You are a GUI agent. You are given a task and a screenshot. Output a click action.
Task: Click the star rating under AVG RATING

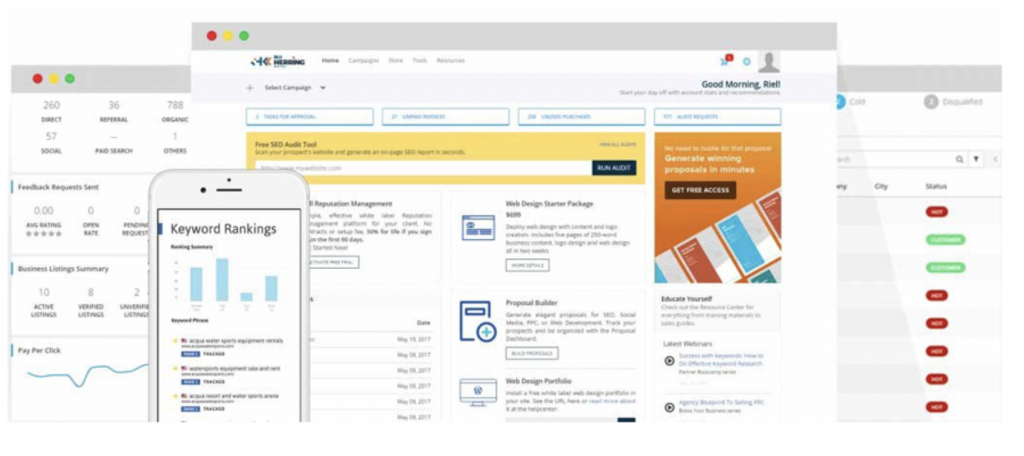(x=44, y=233)
